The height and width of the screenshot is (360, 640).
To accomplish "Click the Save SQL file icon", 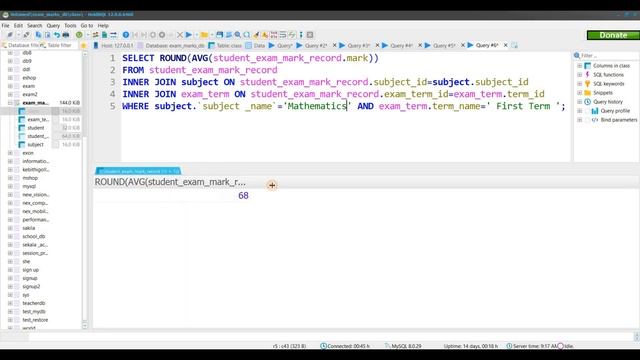I will tap(220, 35).
